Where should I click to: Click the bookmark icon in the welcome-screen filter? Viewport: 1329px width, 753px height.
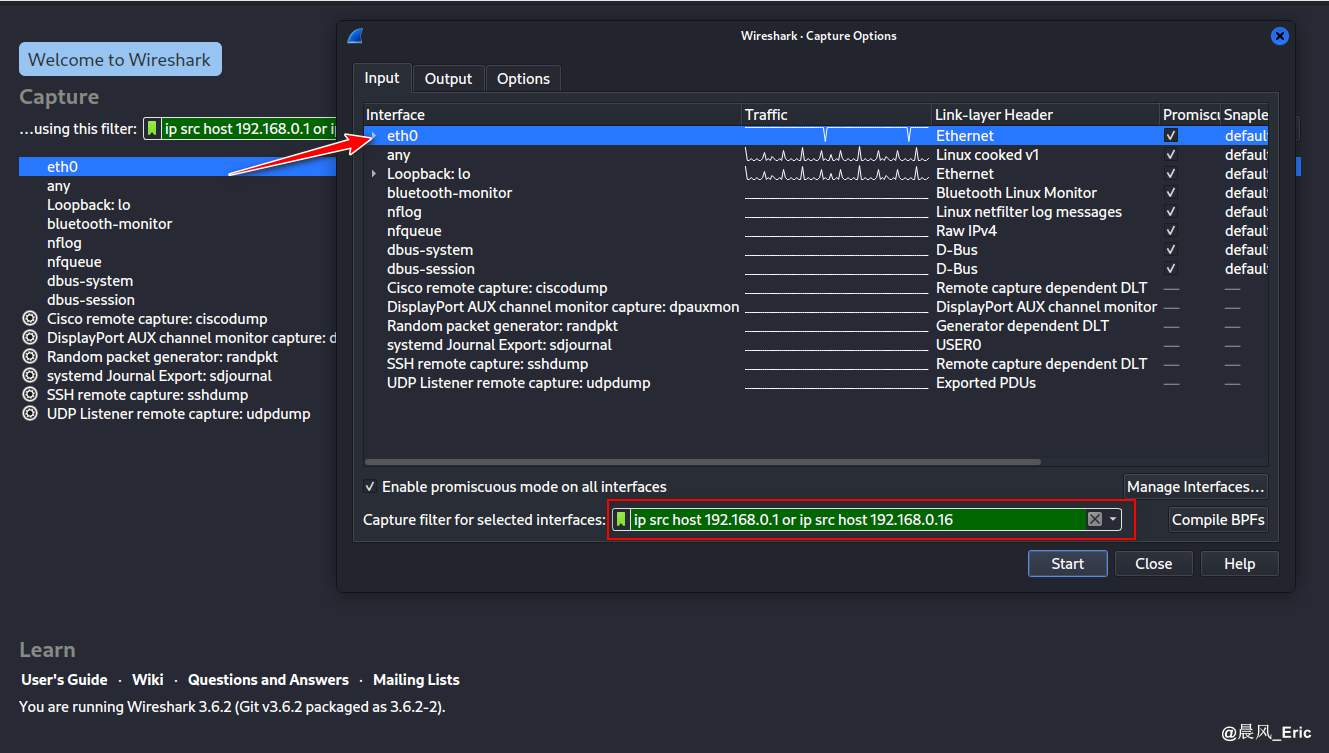[152, 128]
